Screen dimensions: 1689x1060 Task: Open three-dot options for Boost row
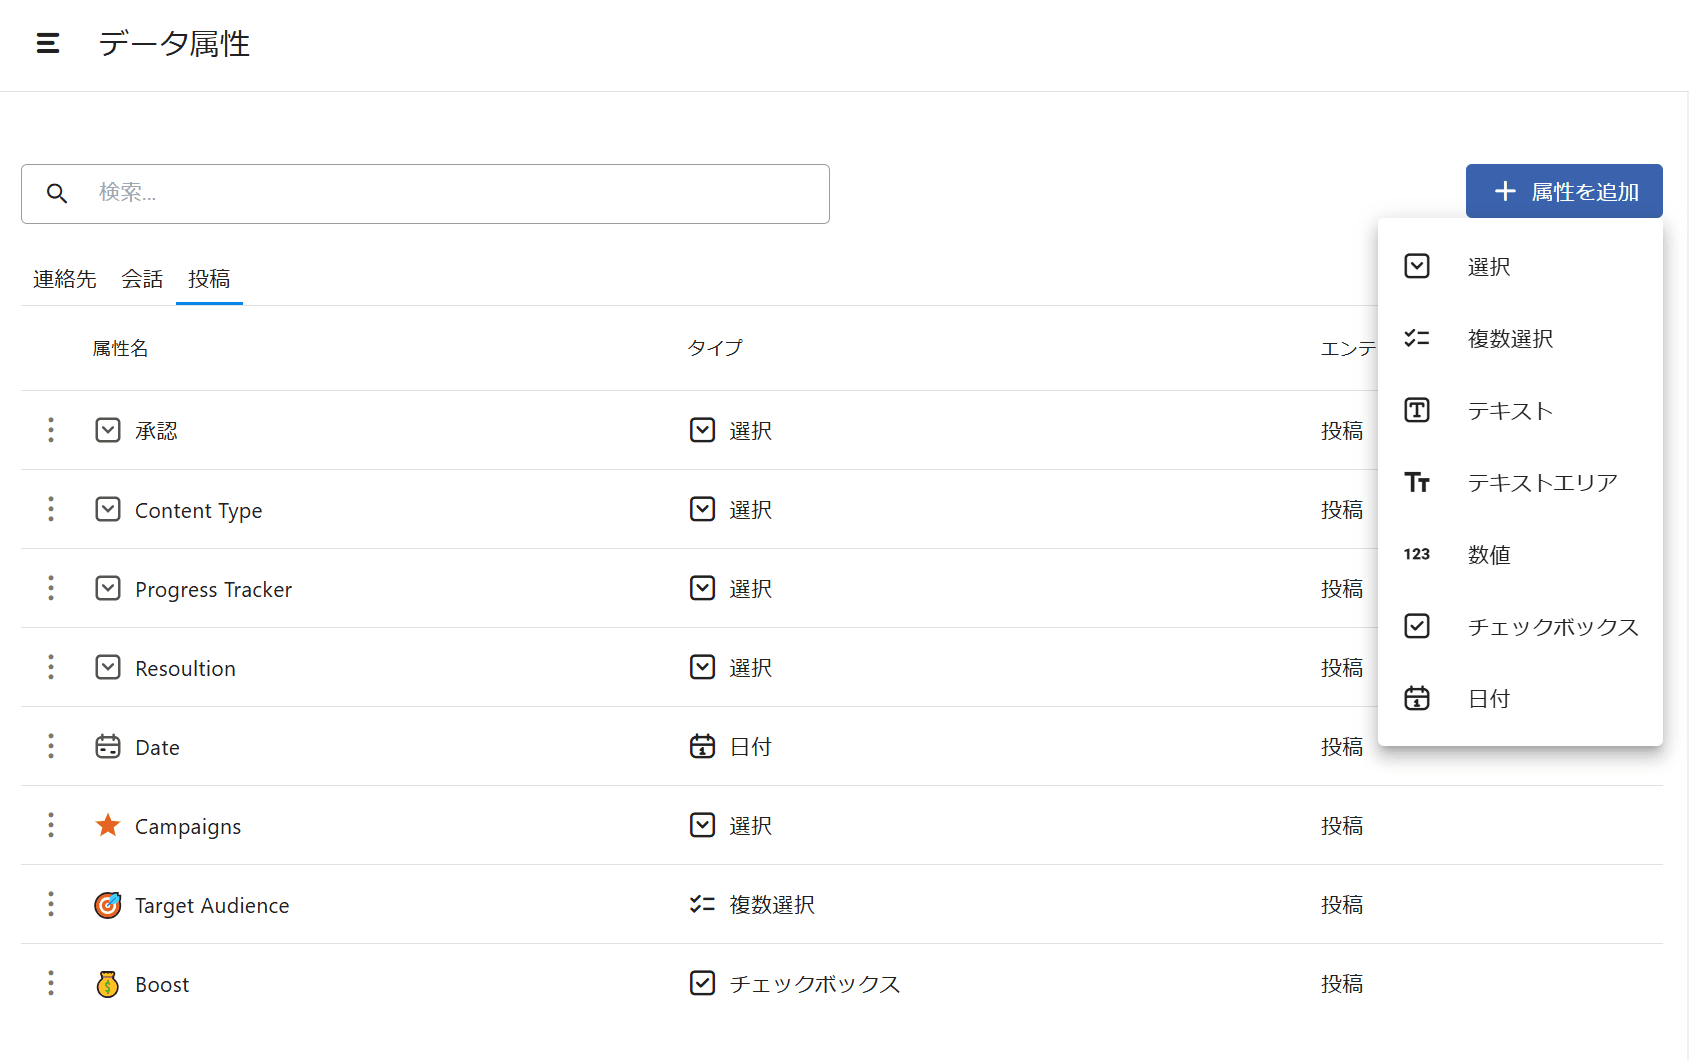pos(51,983)
